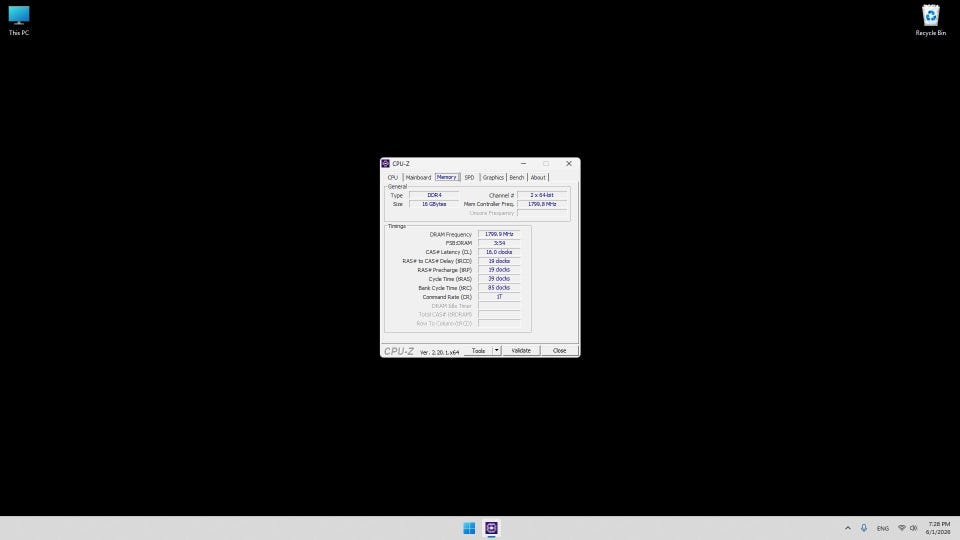Click the Mem Controller Freq. value field
Image resolution: width=960 pixels, height=540 pixels.
[542, 204]
